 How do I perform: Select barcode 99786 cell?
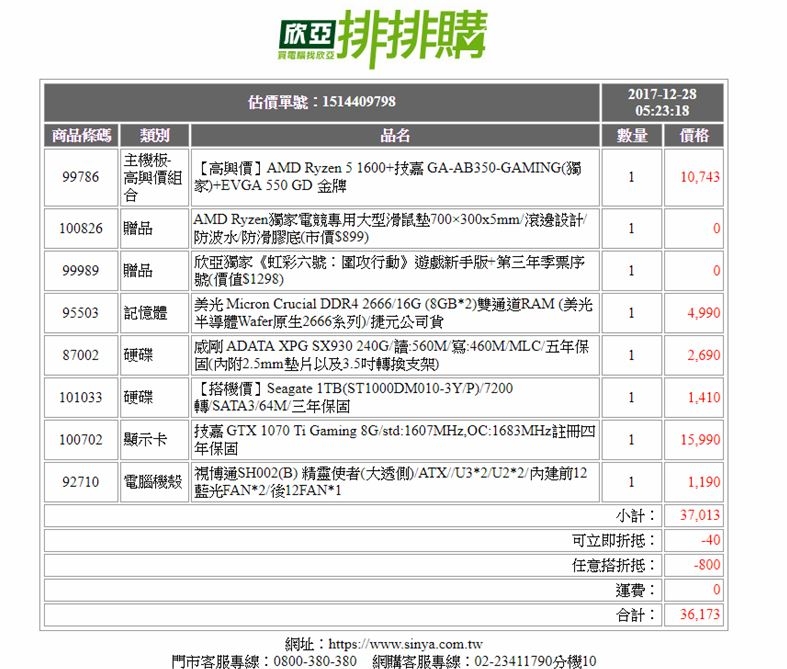(x=81, y=177)
